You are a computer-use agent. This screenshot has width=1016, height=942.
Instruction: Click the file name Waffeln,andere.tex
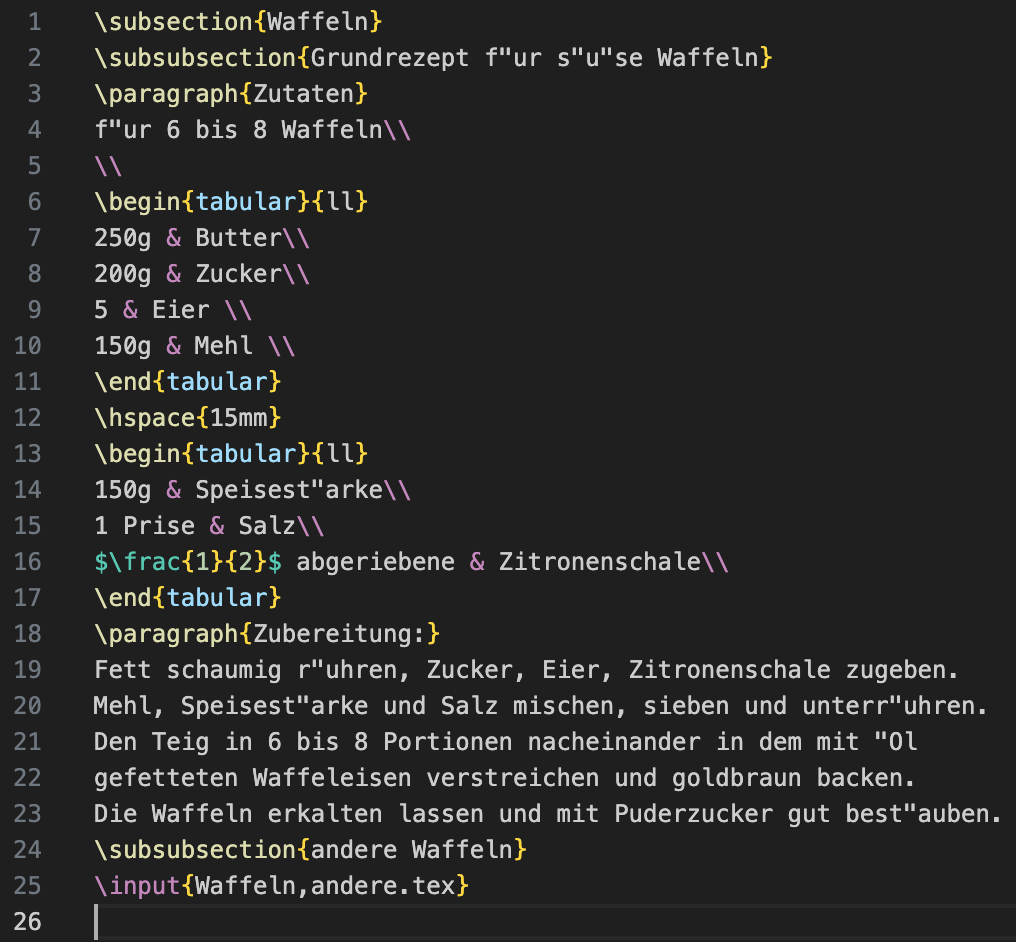pos(325,885)
